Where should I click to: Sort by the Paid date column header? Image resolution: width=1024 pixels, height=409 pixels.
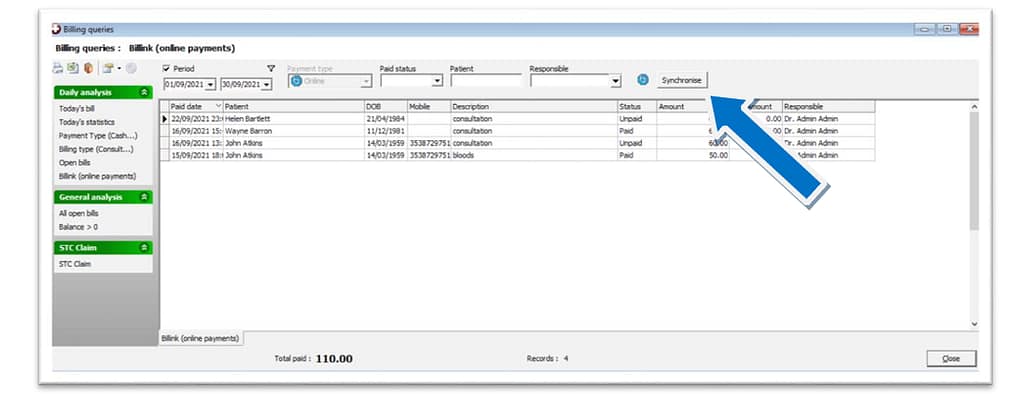[190, 105]
